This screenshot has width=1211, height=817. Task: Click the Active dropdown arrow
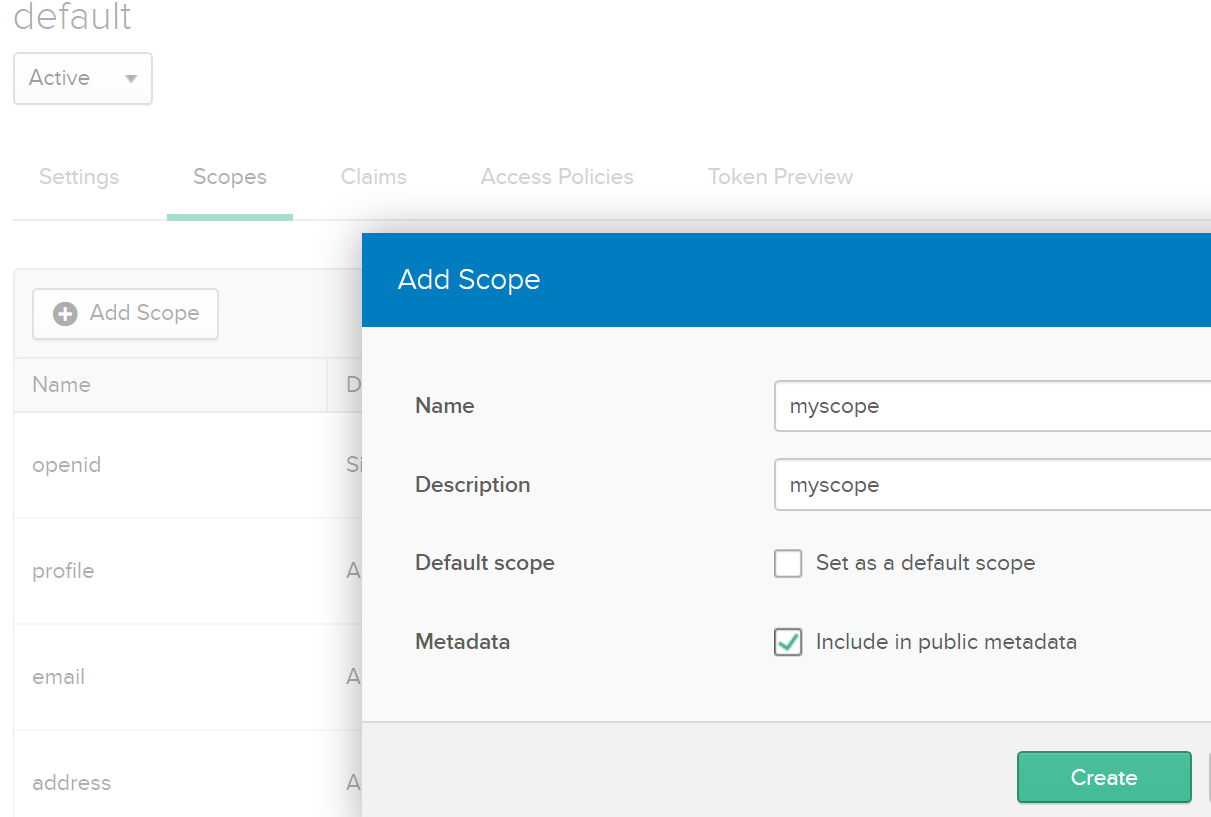[131, 79]
